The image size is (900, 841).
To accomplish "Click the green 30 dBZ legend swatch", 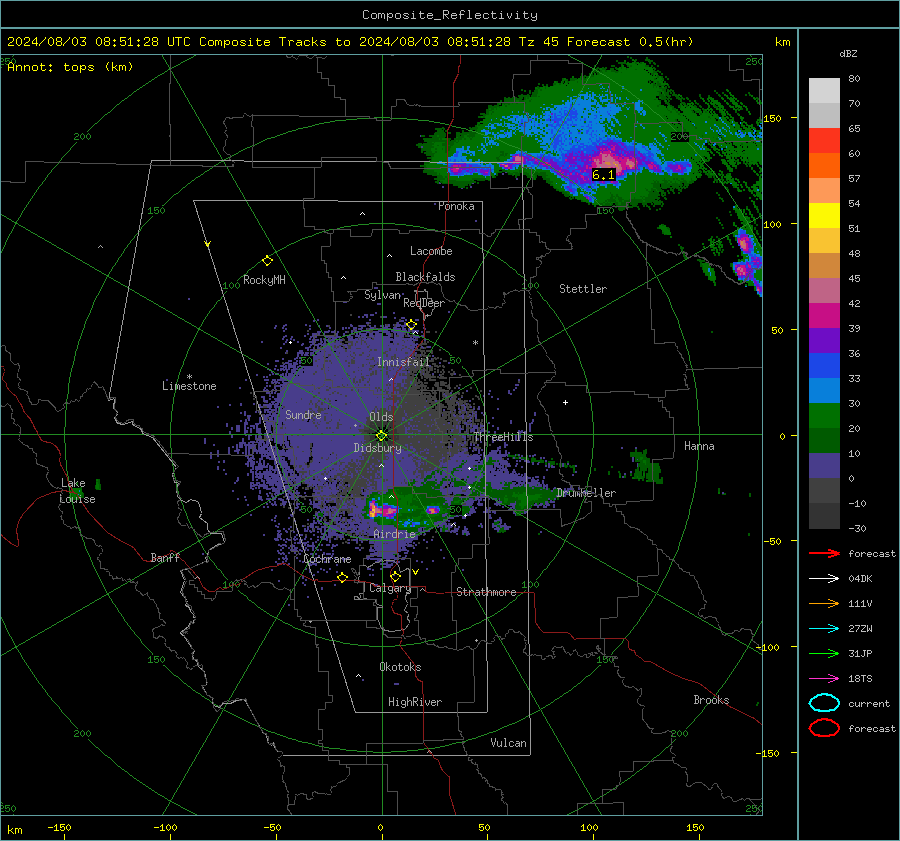I will pos(824,415).
